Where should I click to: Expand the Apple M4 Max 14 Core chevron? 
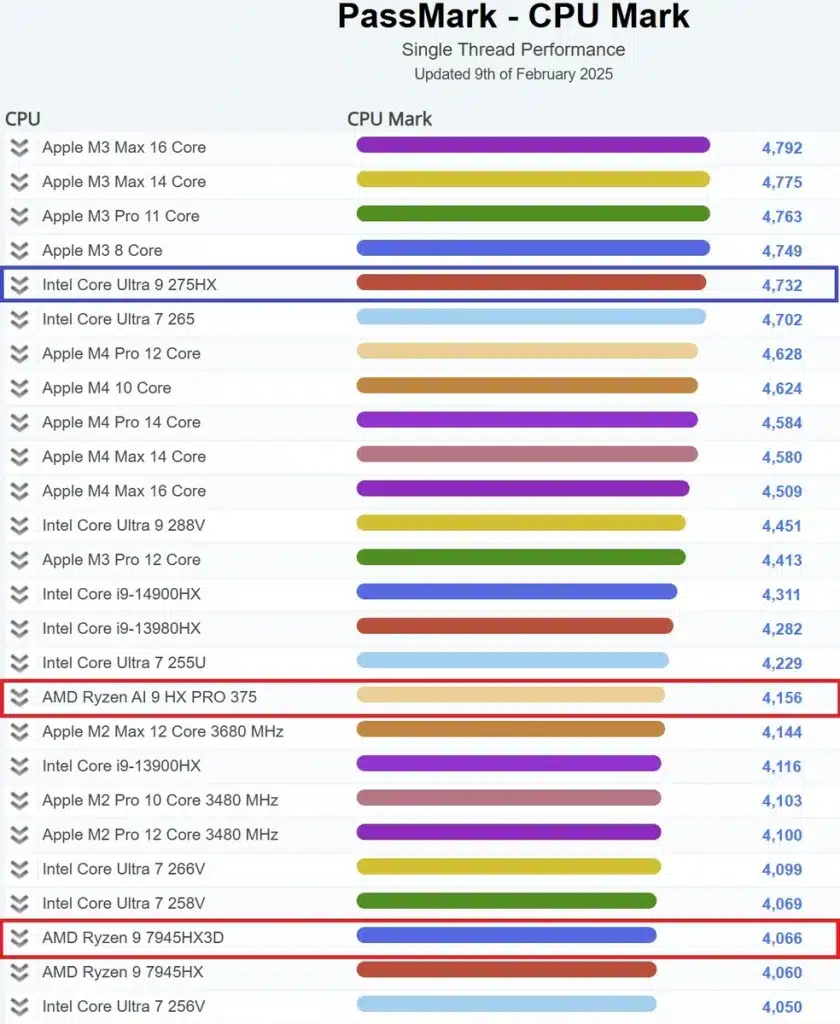click(x=20, y=456)
